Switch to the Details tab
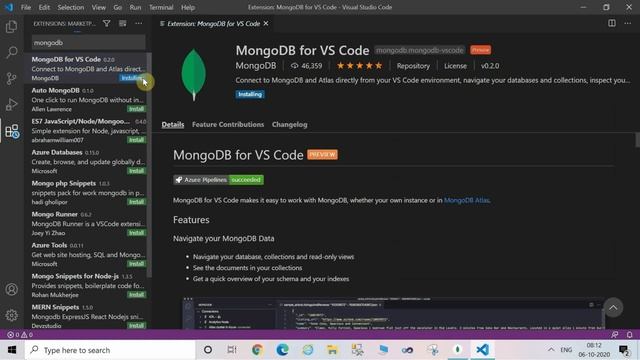 [x=173, y=124]
